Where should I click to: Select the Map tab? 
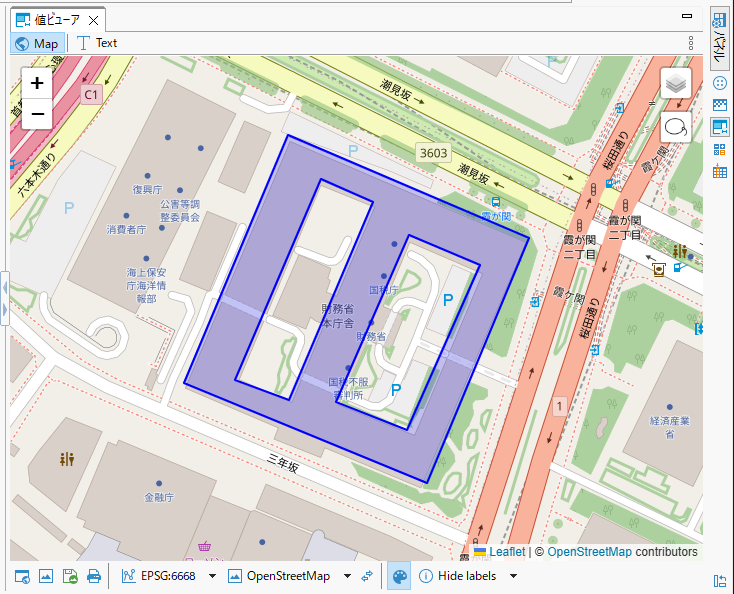(x=38, y=43)
